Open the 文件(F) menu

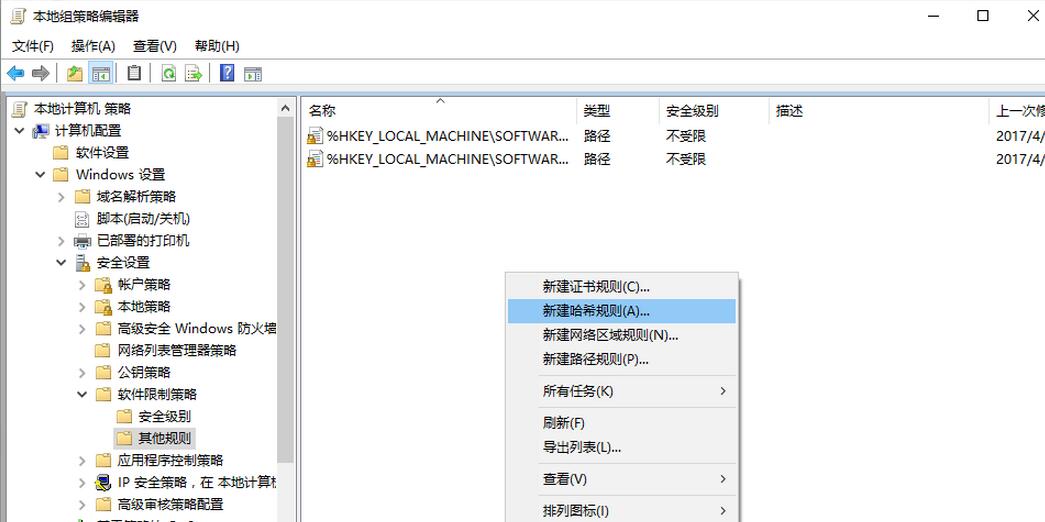(x=33, y=46)
